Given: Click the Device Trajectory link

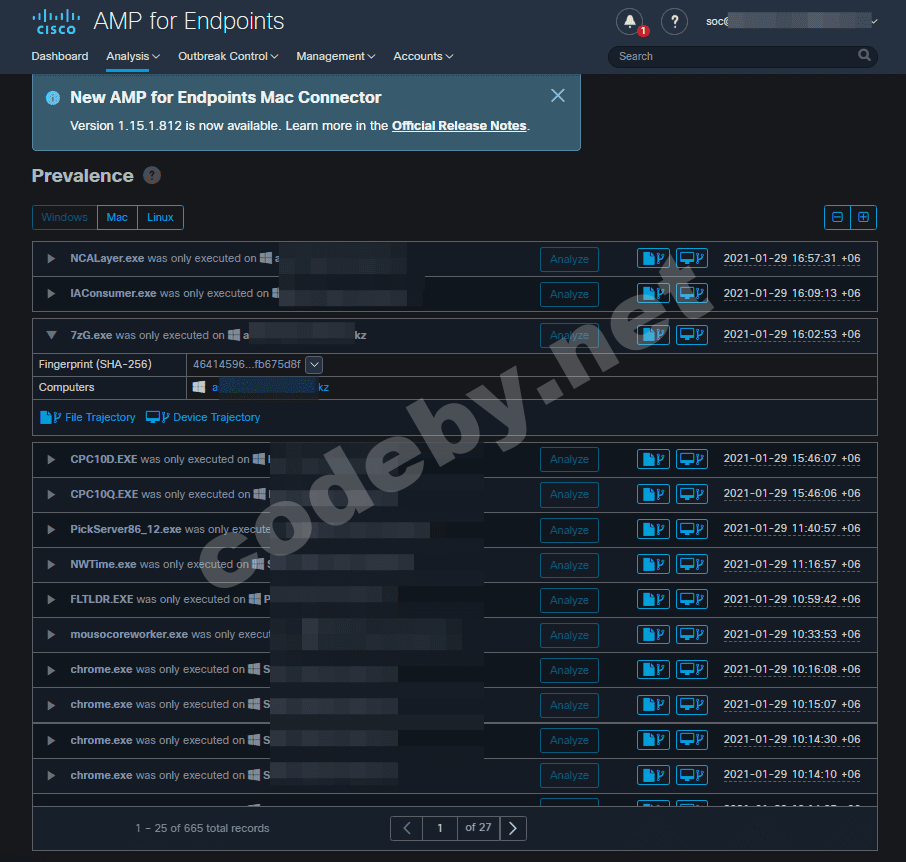Looking at the screenshot, I should (203, 417).
